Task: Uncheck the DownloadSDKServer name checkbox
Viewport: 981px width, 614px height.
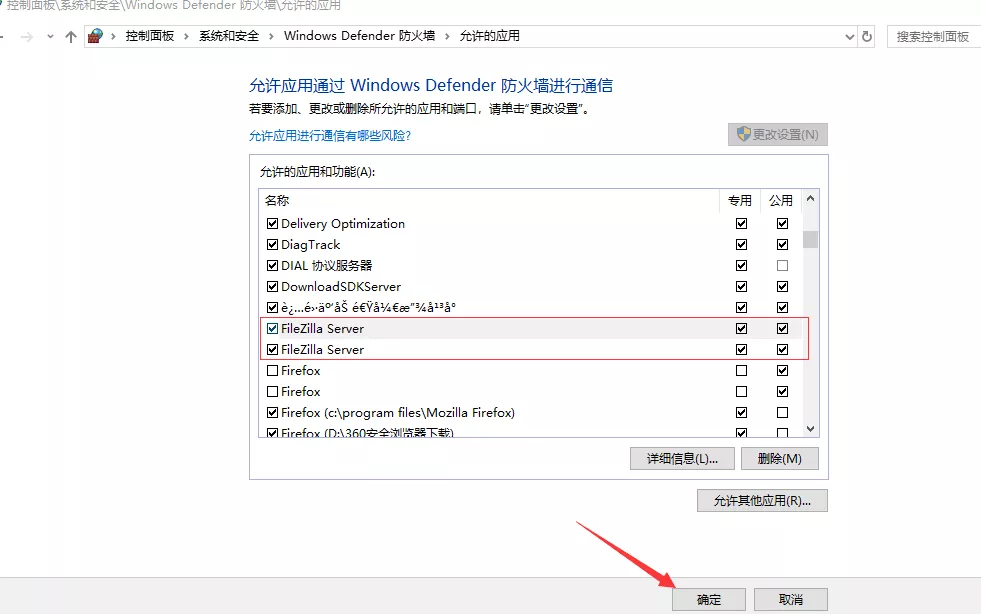Action: (x=272, y=287)
